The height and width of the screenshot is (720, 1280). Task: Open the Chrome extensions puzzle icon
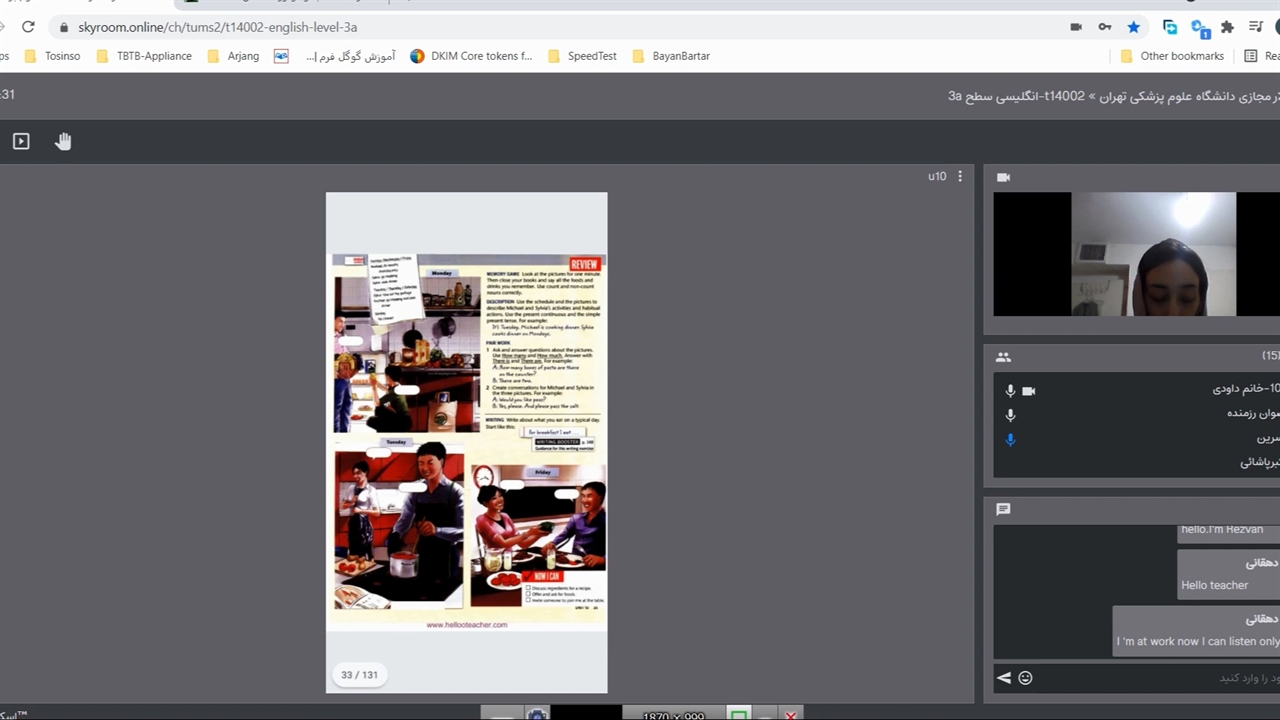(x=1227, y=27)
